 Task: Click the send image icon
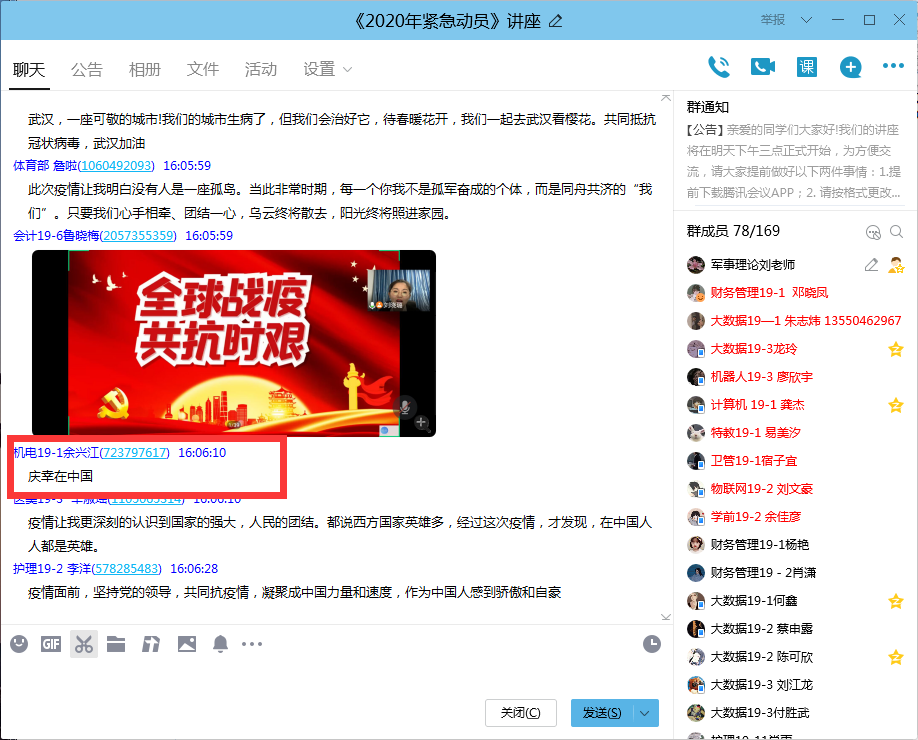[x=186, y=644]
